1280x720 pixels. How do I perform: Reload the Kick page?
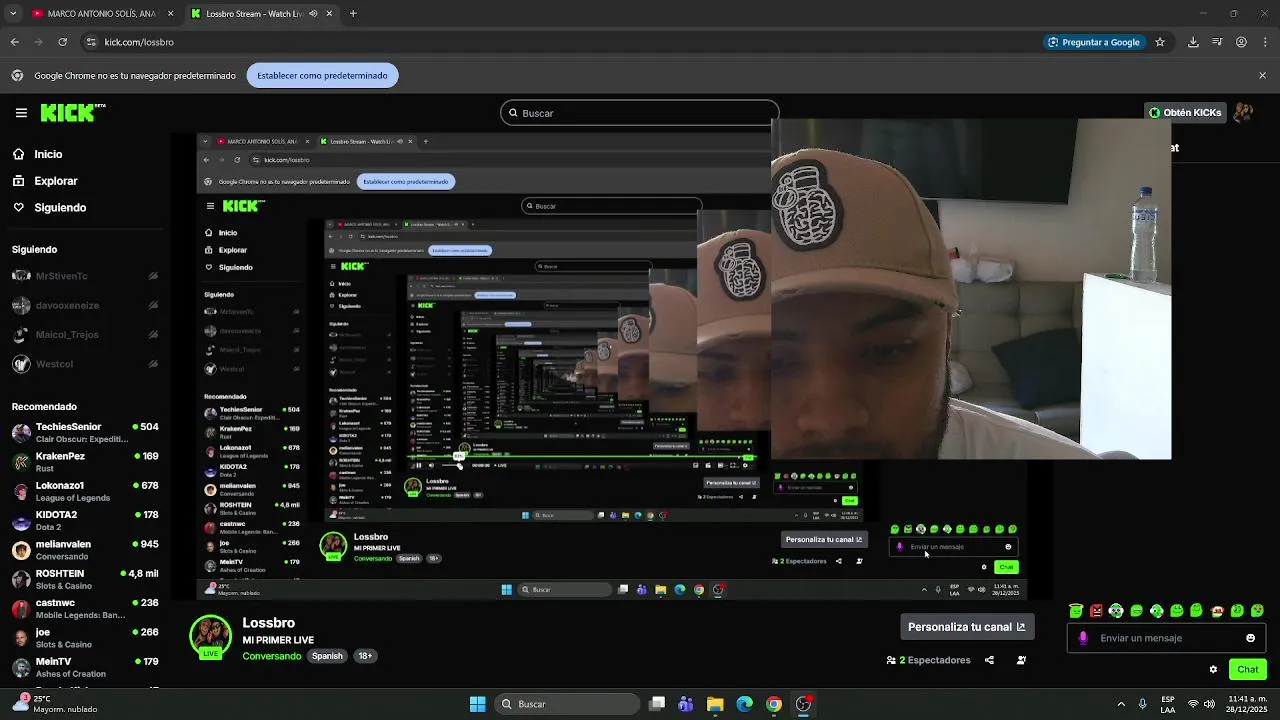point(62,42)
